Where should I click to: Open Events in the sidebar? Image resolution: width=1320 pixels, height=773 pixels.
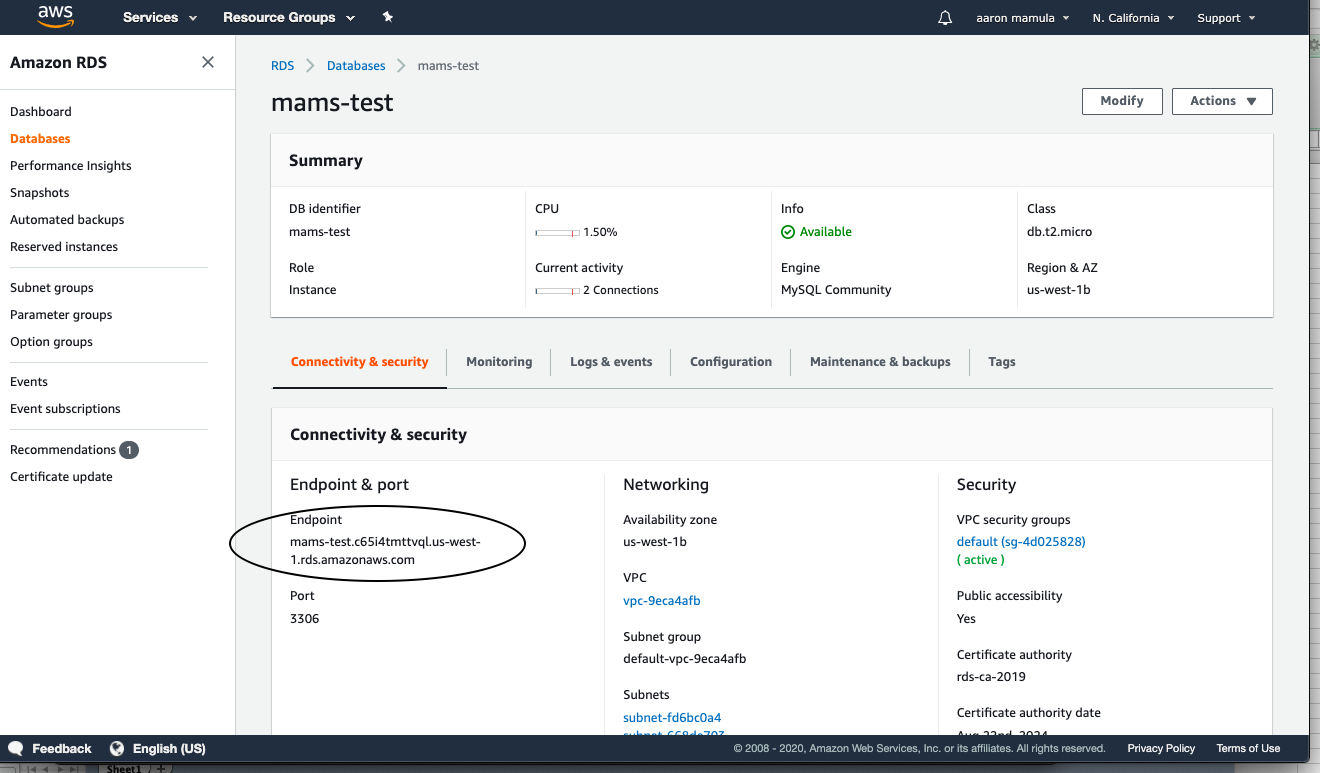[x=29, y=382]
